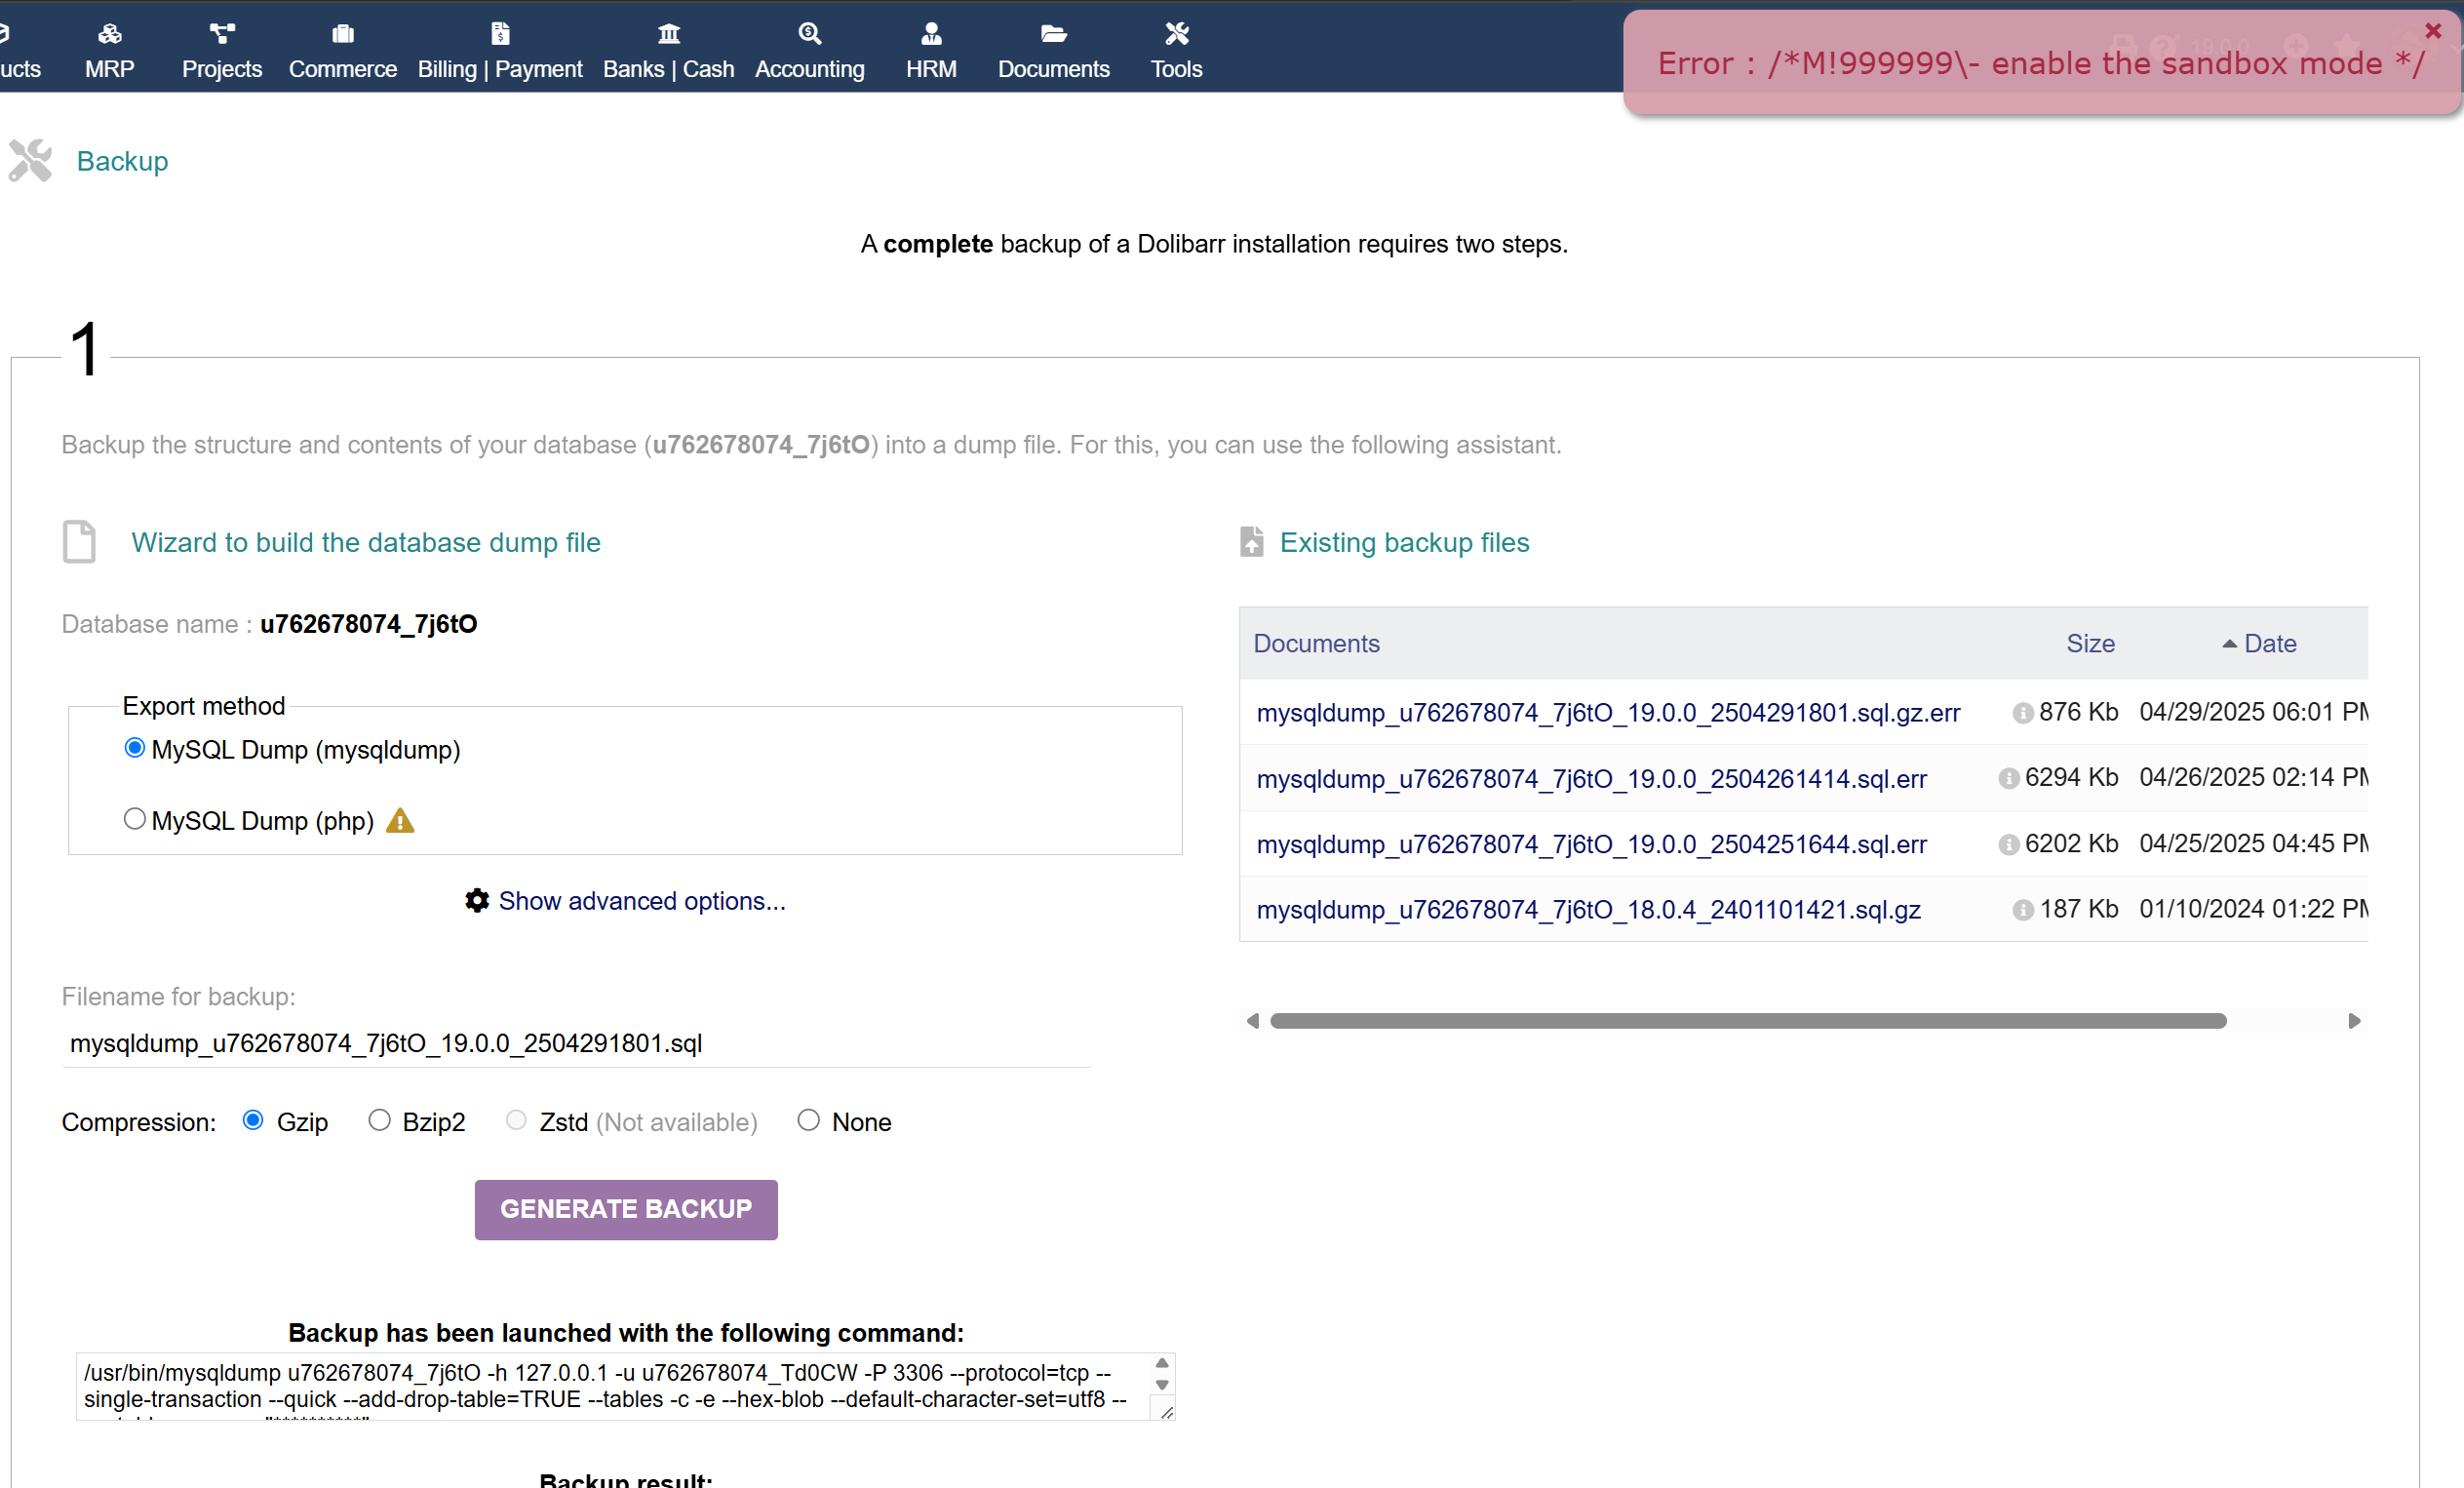The width and height of the screenshot is (2464, 1488).
Task: Select MySQL Dump (php) export method
Action: [x=134, y=819]
